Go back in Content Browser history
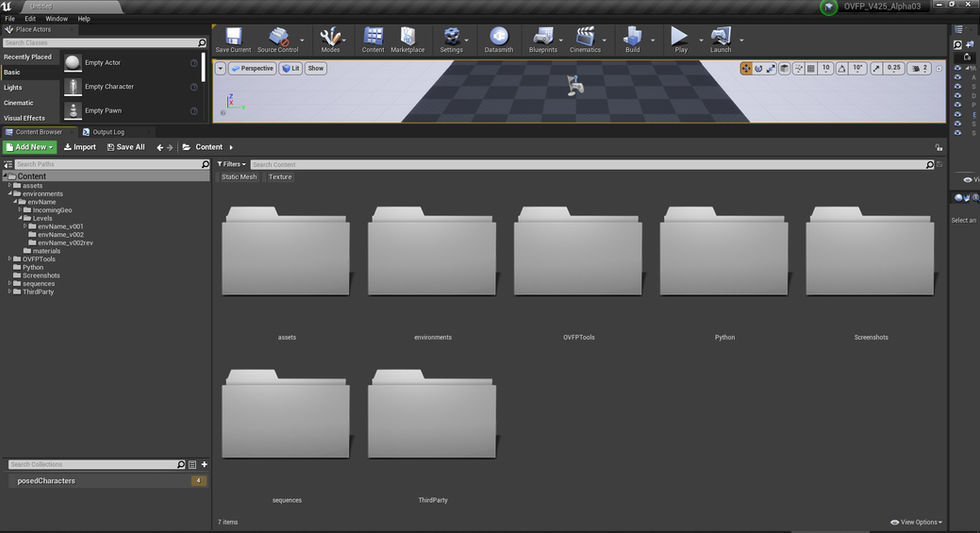Image resolution: width=980 pixels, height=533 pixels. click(x=160, y=147)
